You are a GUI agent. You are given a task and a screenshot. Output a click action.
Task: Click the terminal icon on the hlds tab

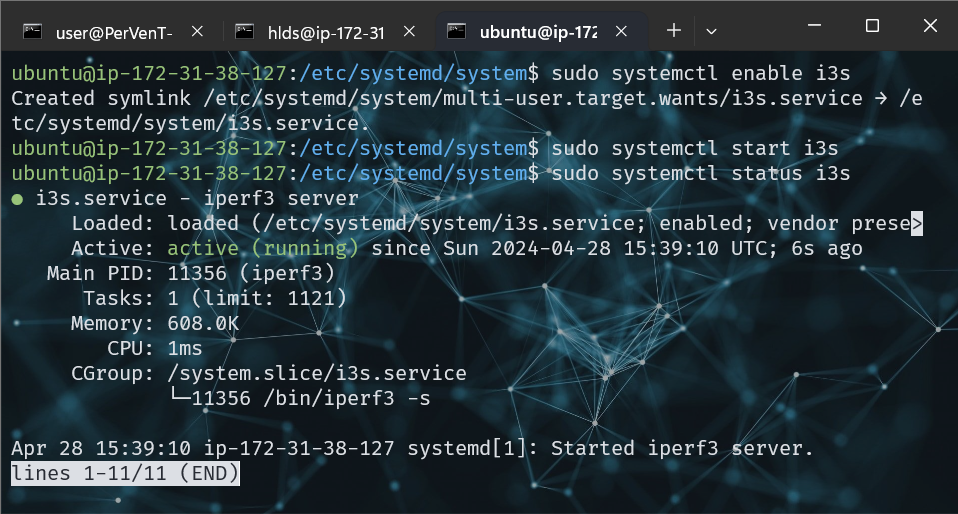(x=244, y=31)
